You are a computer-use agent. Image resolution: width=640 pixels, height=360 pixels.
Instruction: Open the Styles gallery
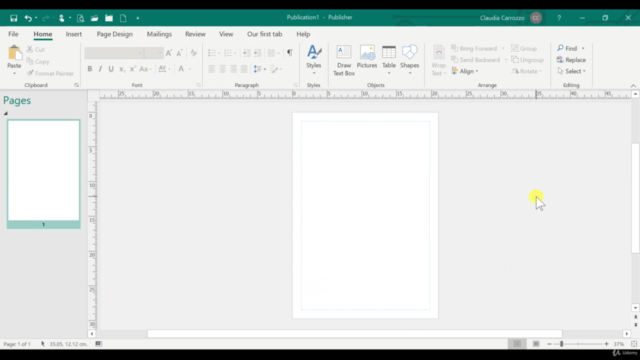(x=313, y=60)
